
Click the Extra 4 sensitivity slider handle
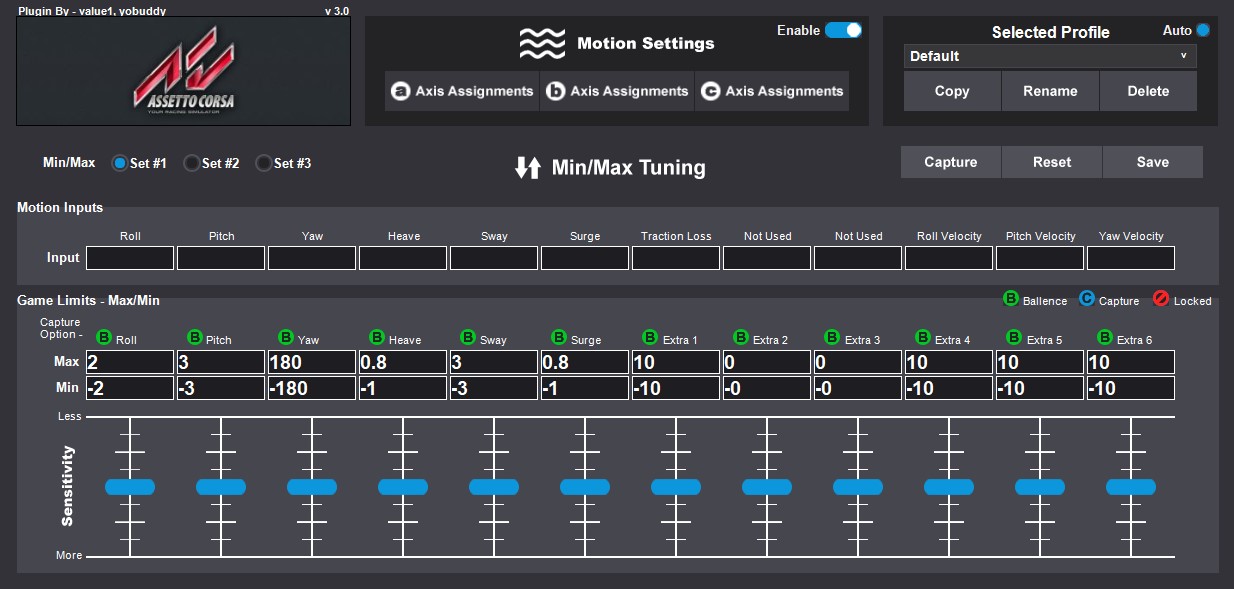949,487
